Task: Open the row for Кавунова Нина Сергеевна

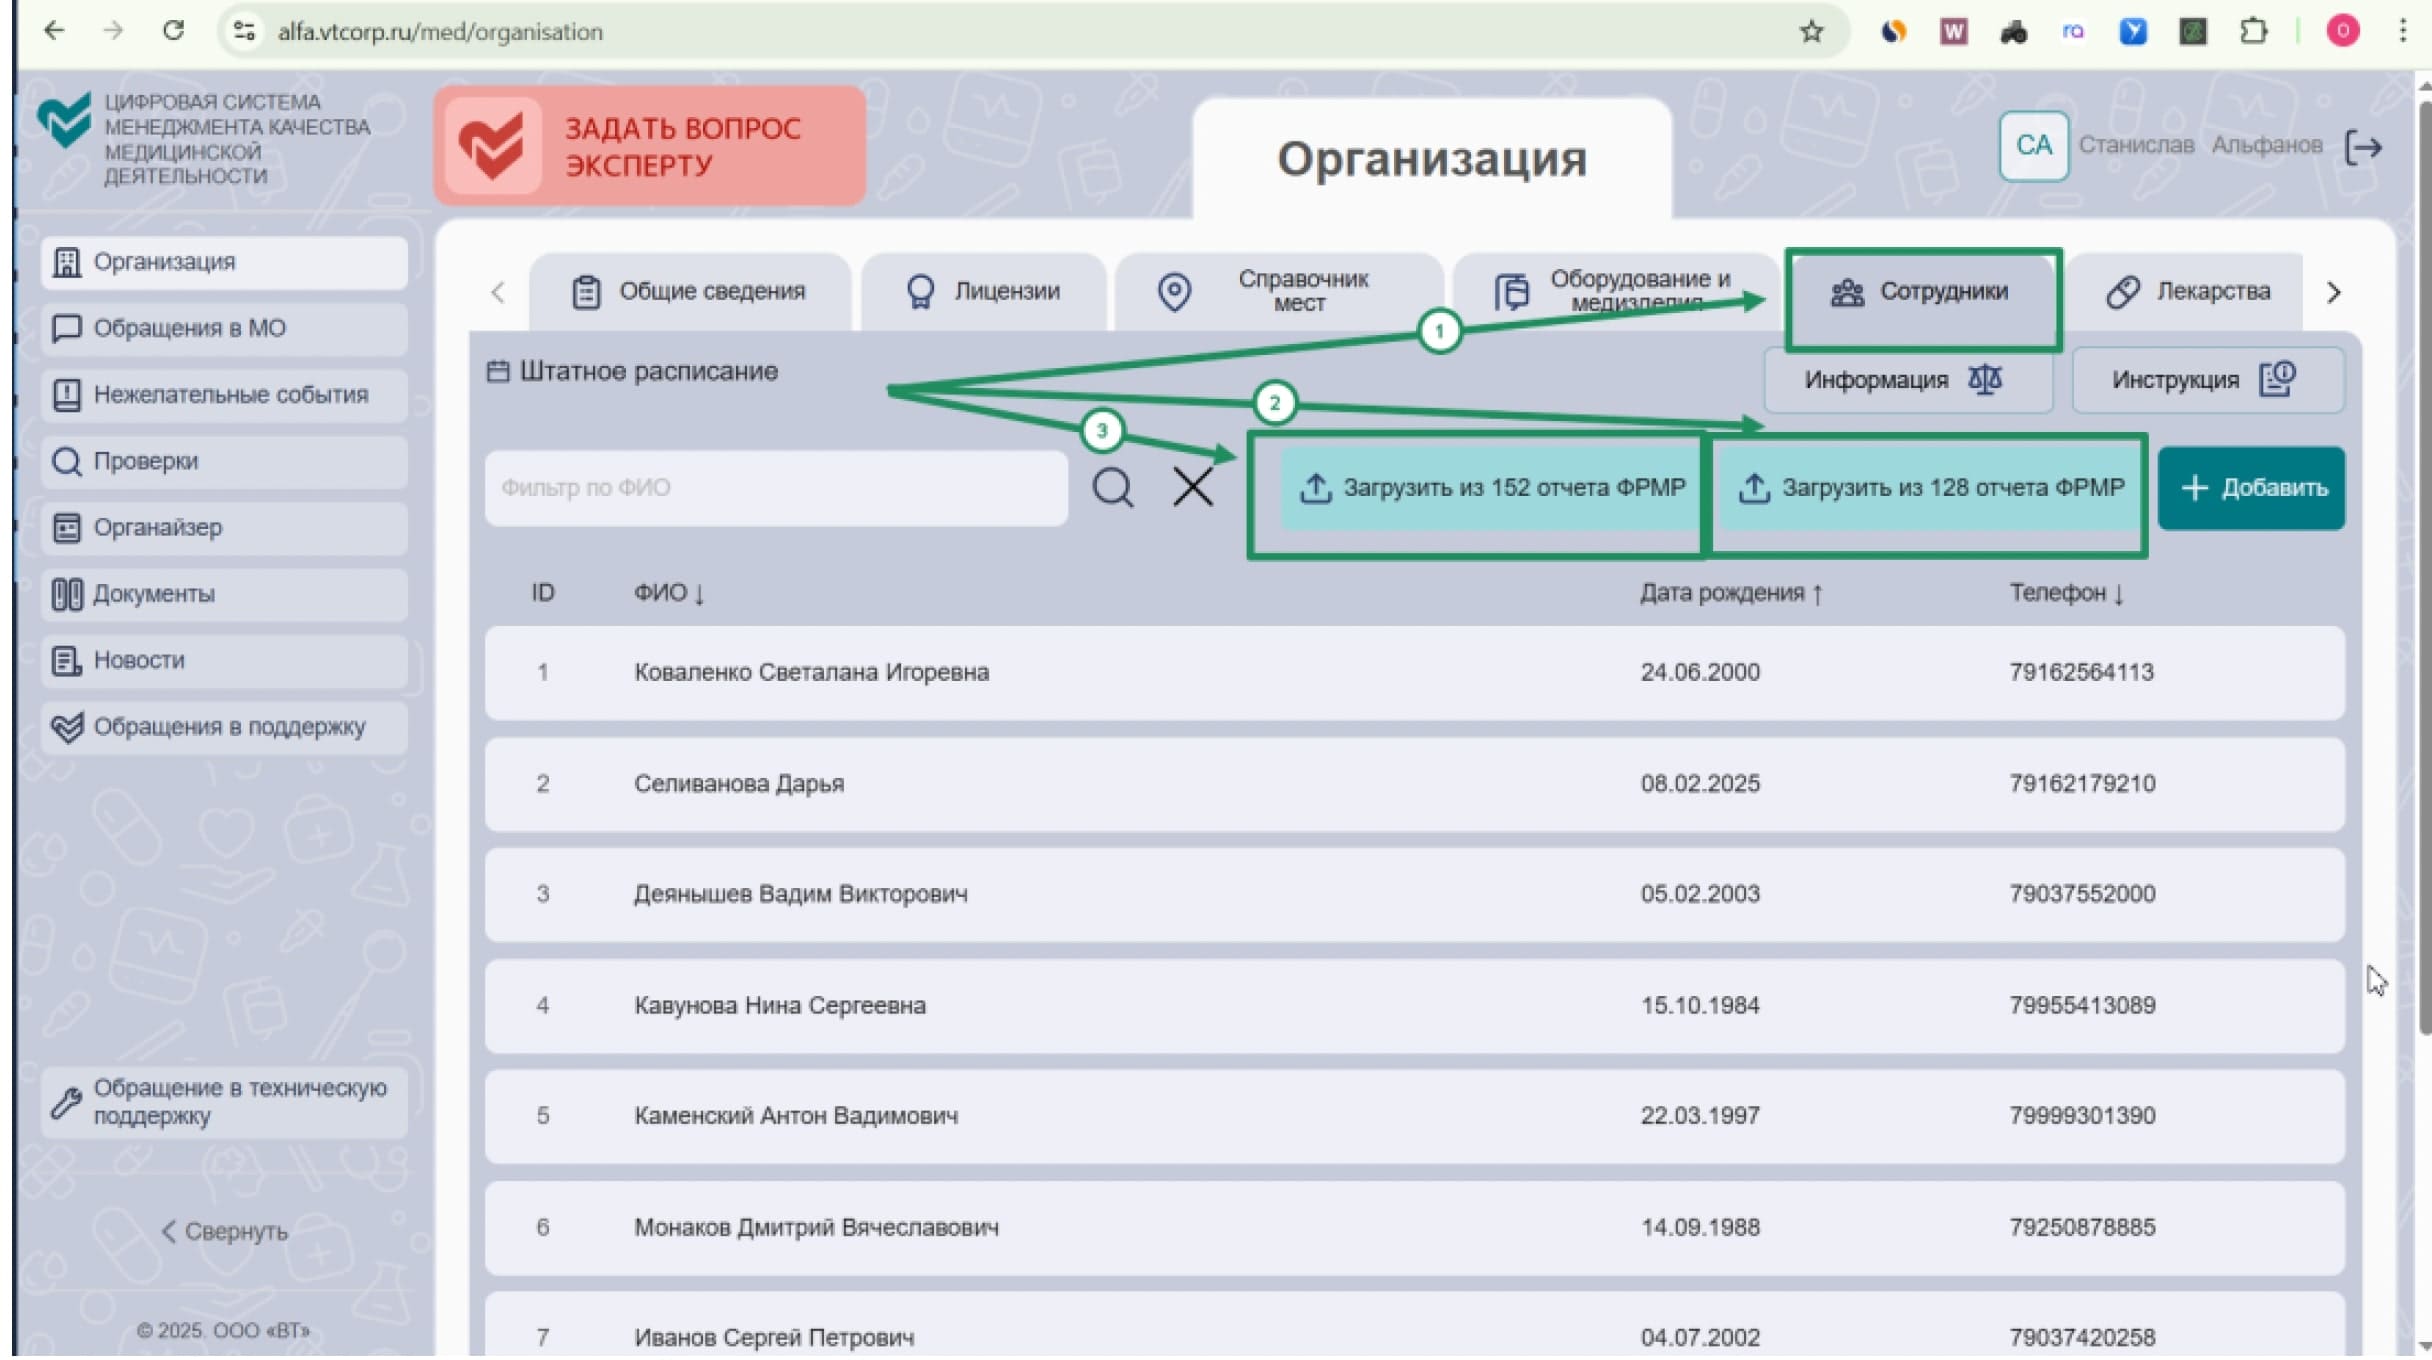Action: (x=1414, y=1006)
